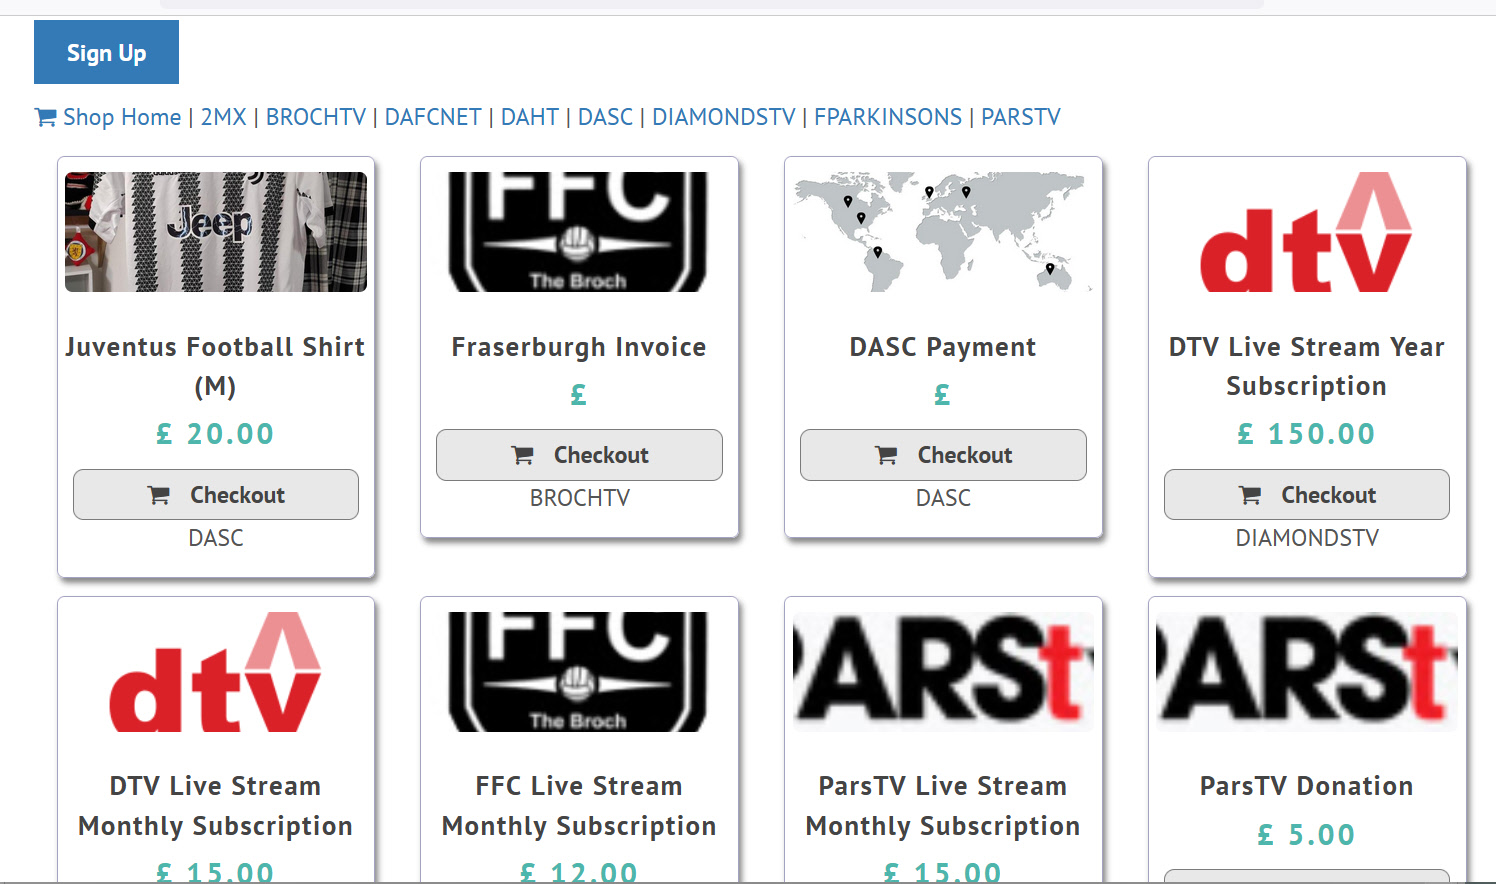Checkout the Juventus Football Shirt
The height and width of the screenshot is (884, 1496).
click(216, 495)
